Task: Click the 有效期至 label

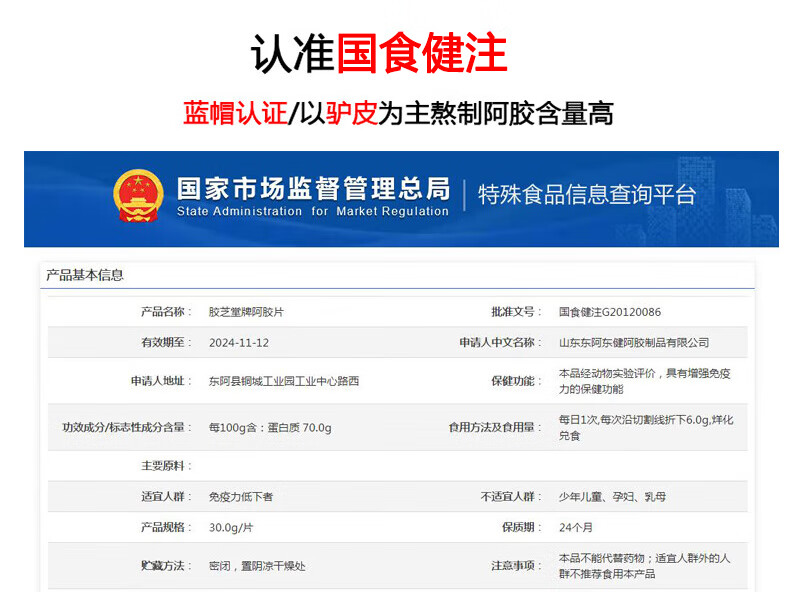Action: click(x=166, y=343)
